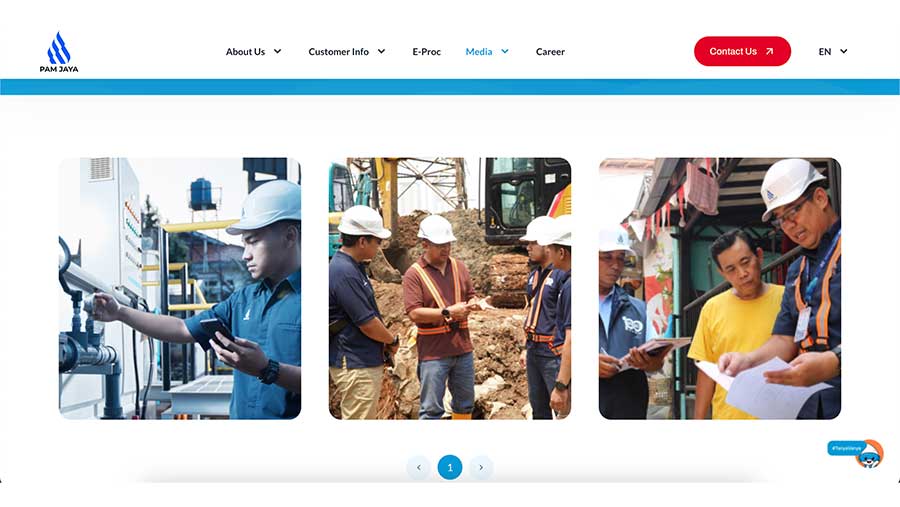This screenshot has height=507, width=900.
Task: Open the technician with phone photo
Action: click(x=180, y=288)
